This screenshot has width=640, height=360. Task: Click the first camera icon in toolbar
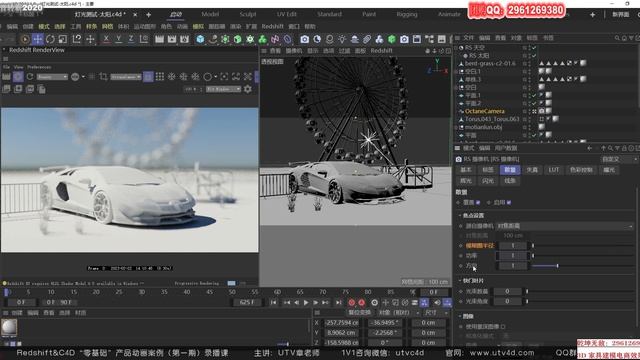304,39
